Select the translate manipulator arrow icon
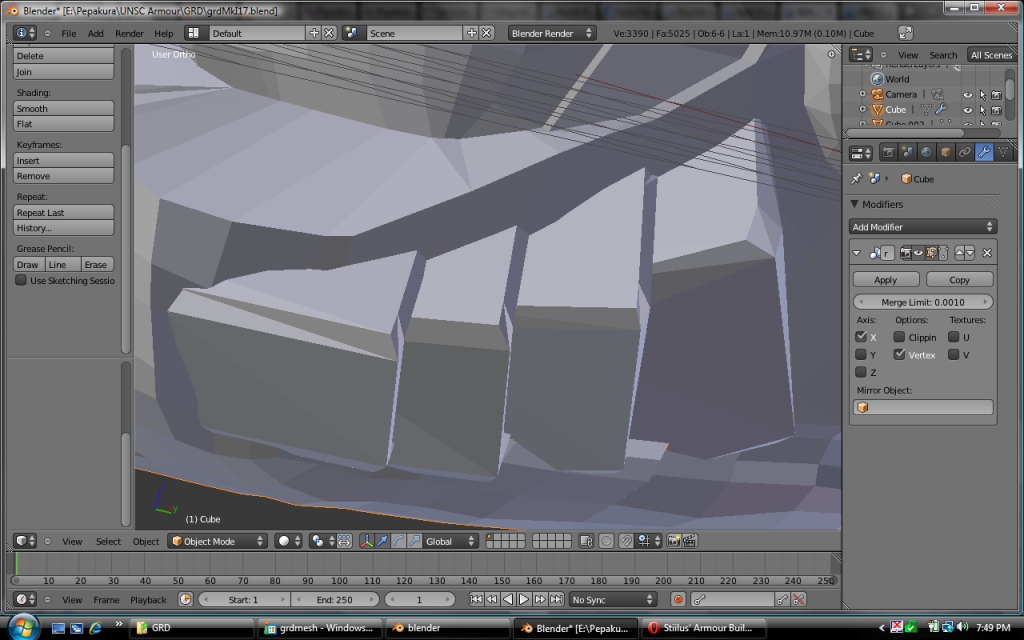Viewport: 1024px width, 640px height. pyautogui.click(x=383, y=541)
